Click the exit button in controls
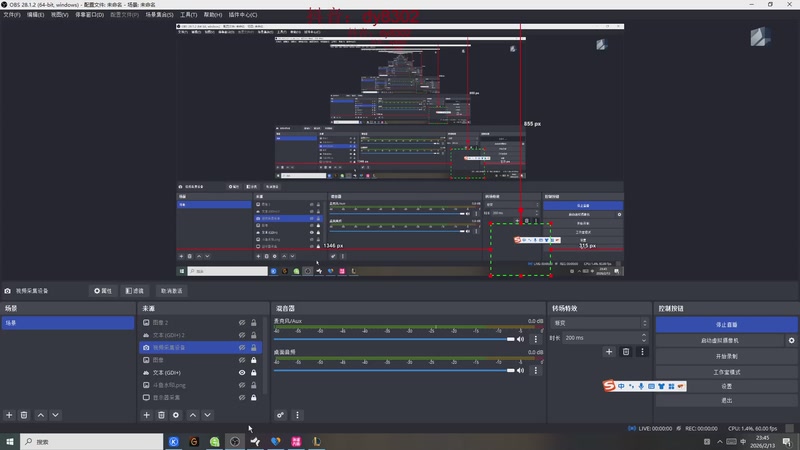This screenshot has width=800, height=450. click(727, 401)
